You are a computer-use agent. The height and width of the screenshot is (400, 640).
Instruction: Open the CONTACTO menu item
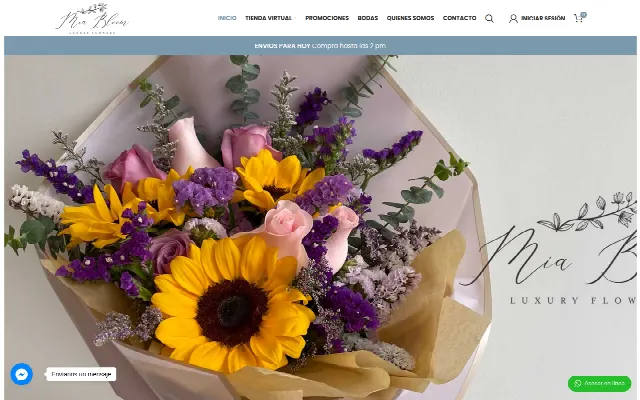(460, 18)
